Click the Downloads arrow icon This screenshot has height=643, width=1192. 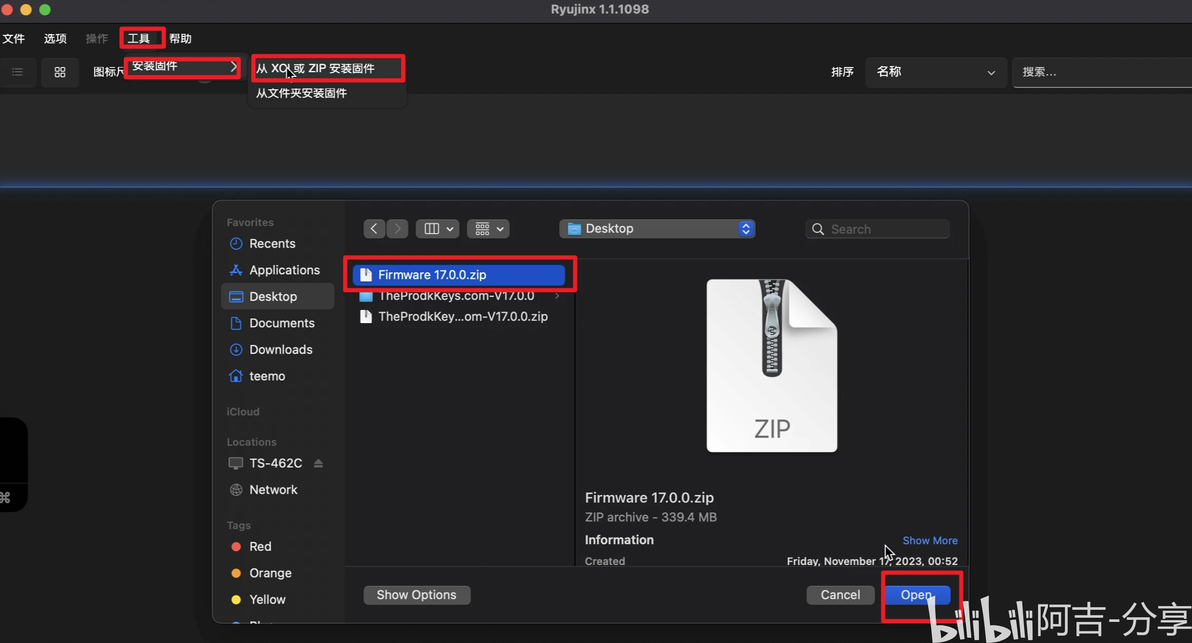(236, 350)
